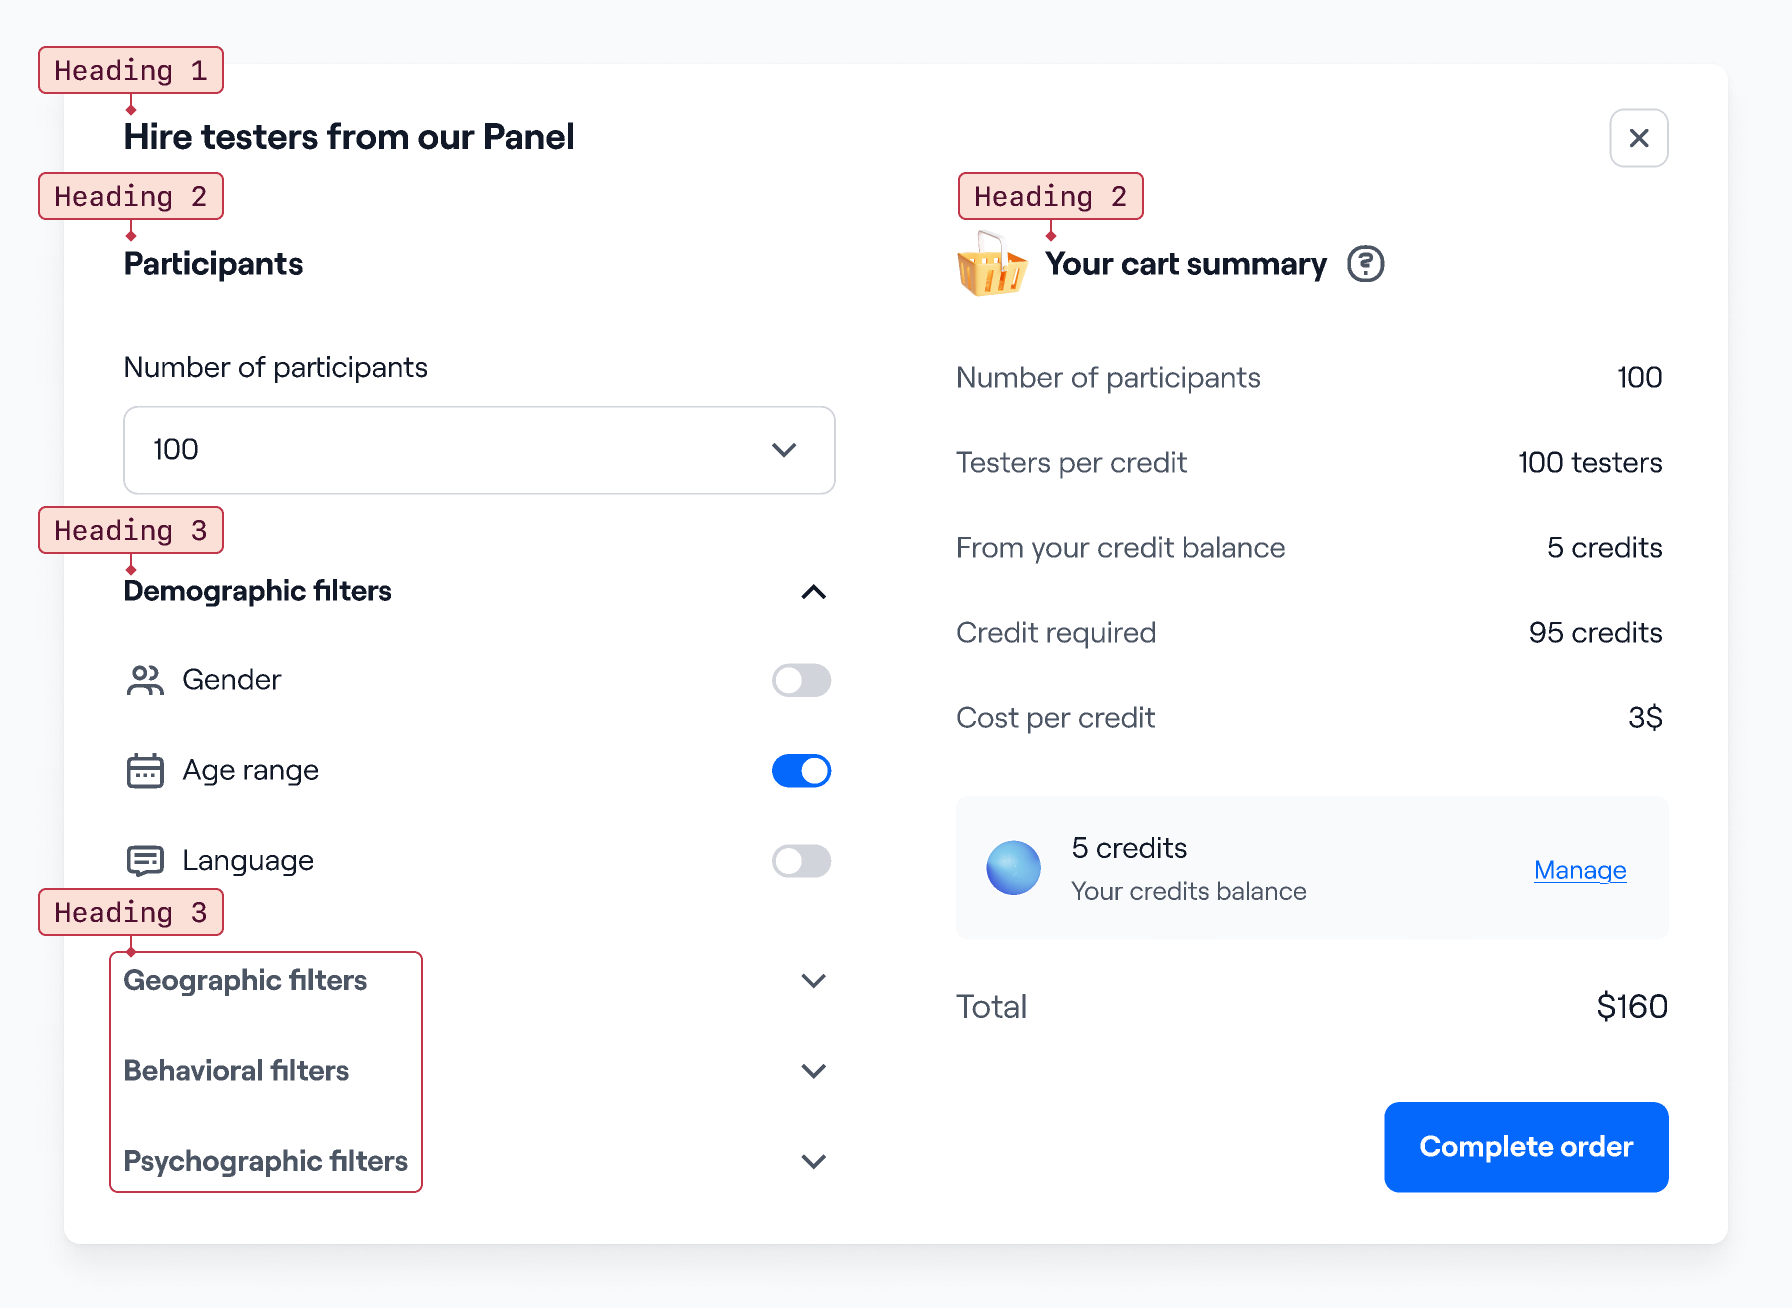
Task: Collapse the Demographic filters section
Action: click(814, 592)
